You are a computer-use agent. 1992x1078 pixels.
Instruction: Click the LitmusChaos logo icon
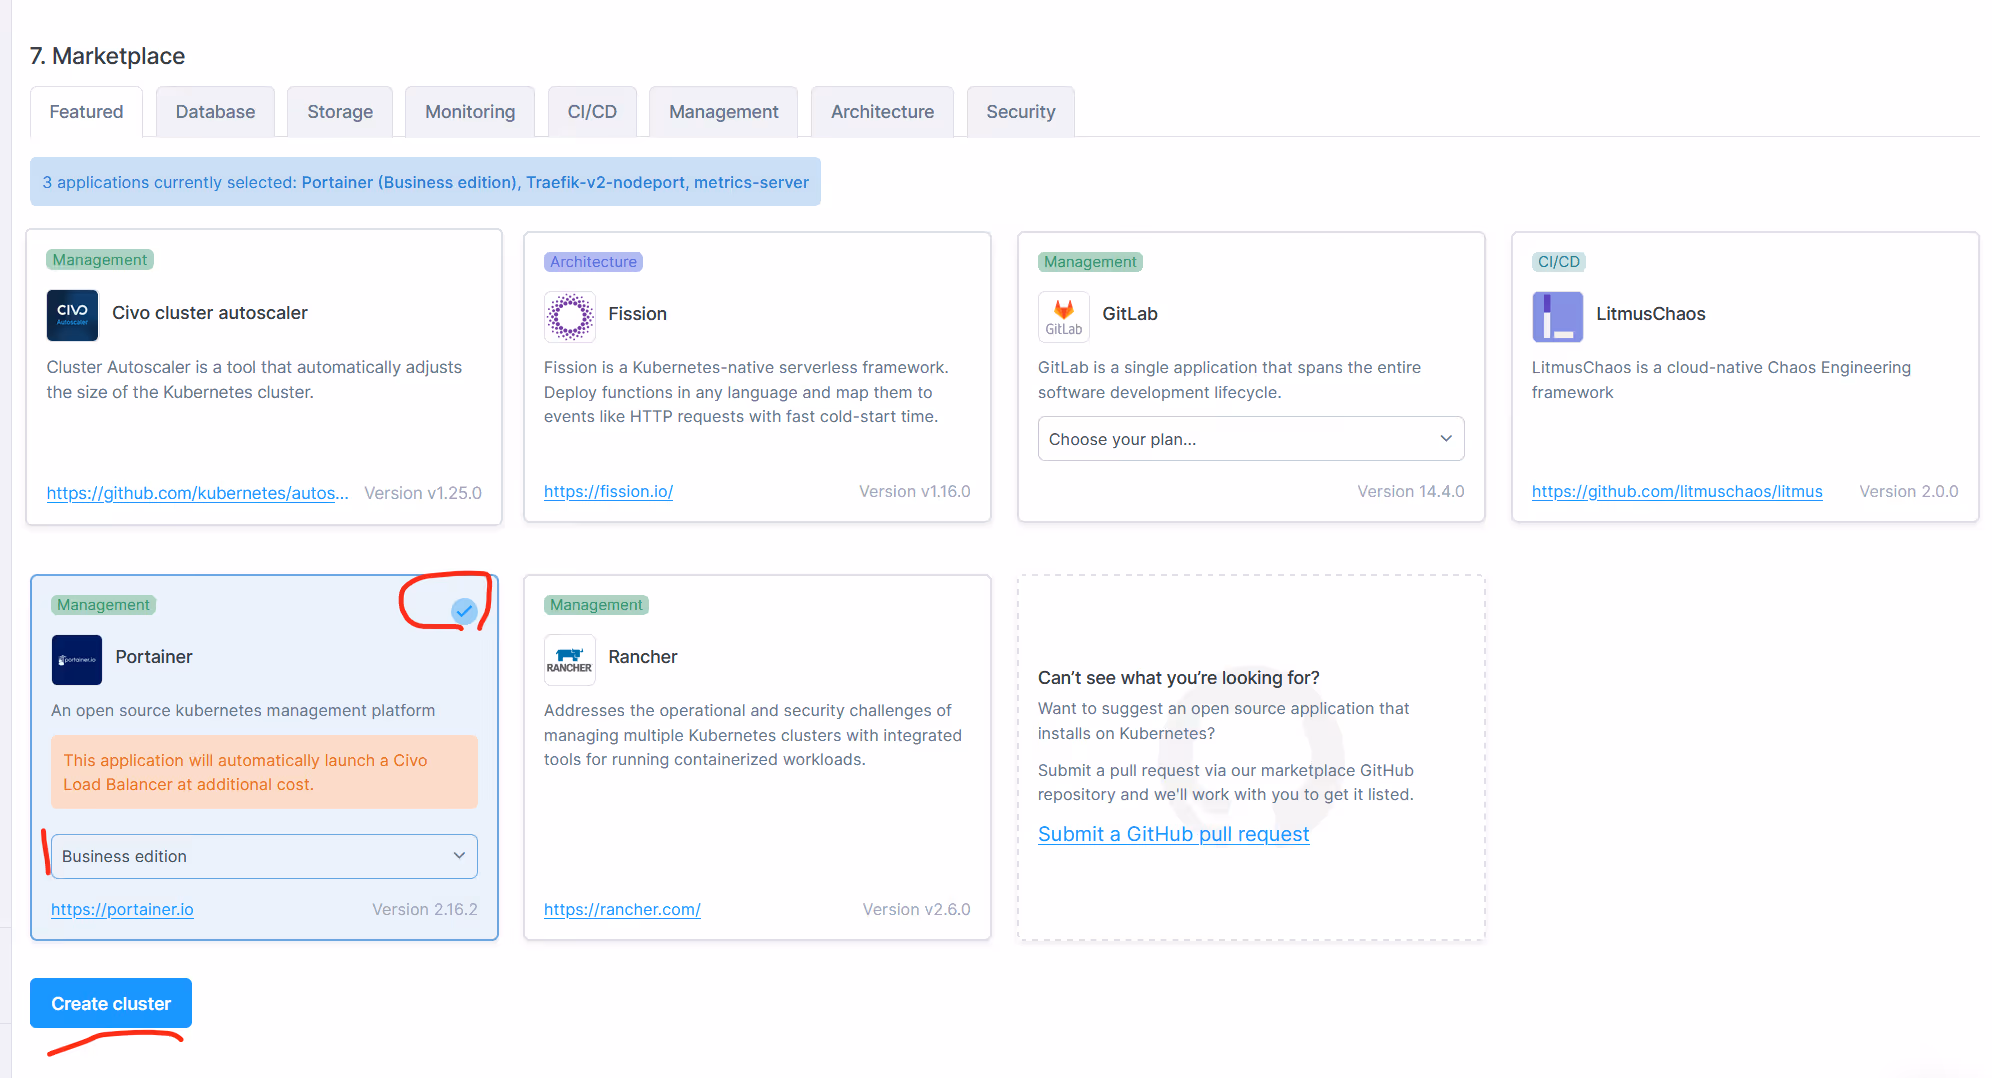1558,316
